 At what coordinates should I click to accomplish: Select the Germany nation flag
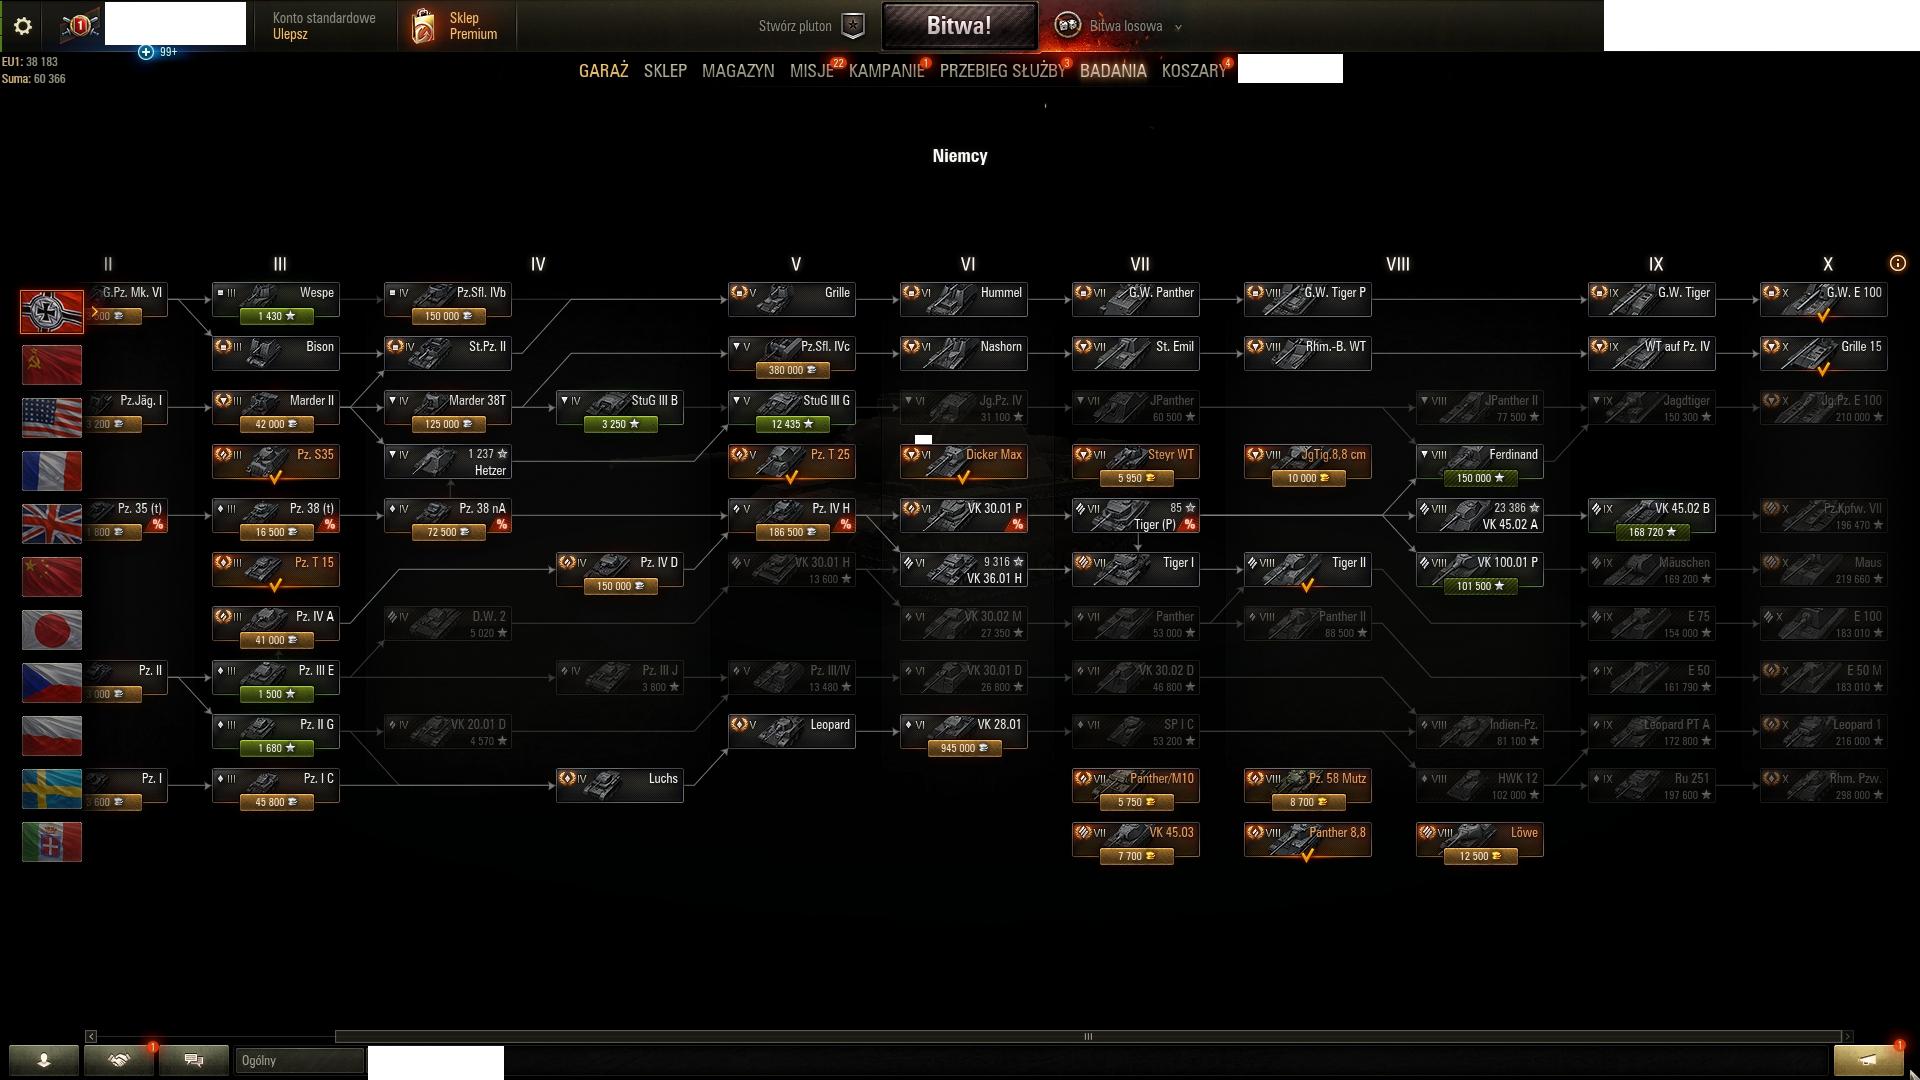(52, 312)
